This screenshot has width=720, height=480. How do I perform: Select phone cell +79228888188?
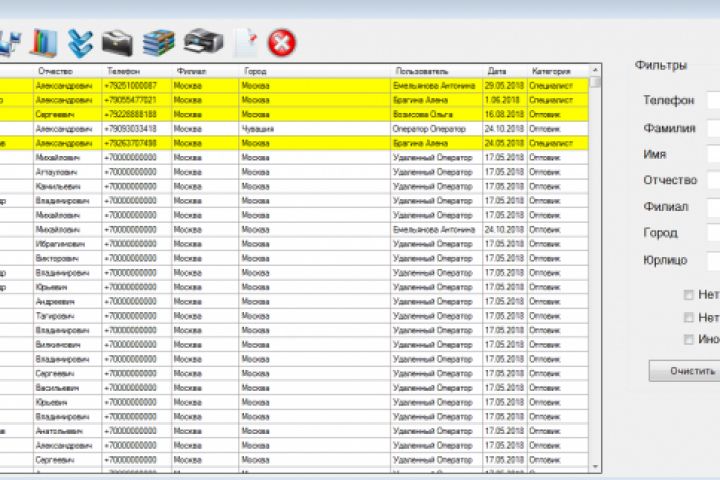tap(136, 114)
